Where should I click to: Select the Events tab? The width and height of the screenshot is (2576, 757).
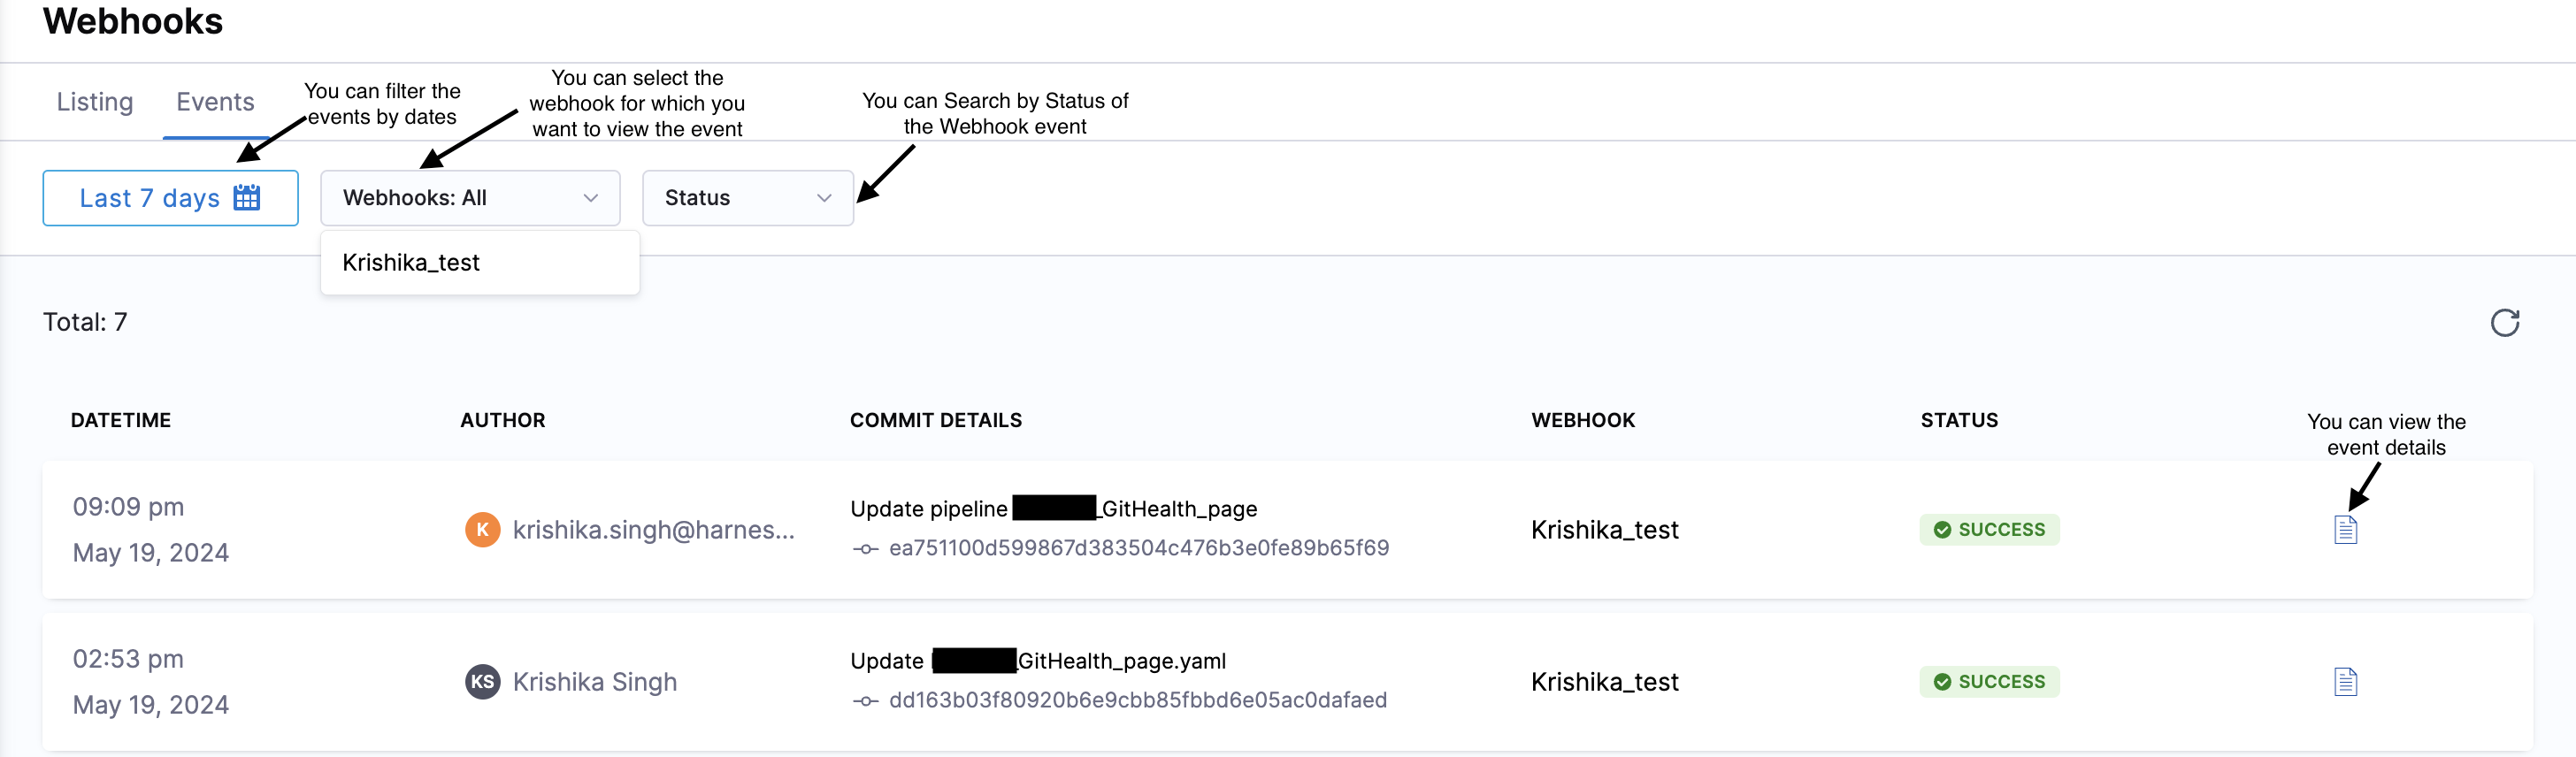pyautogui.click(x=215, y=102)
